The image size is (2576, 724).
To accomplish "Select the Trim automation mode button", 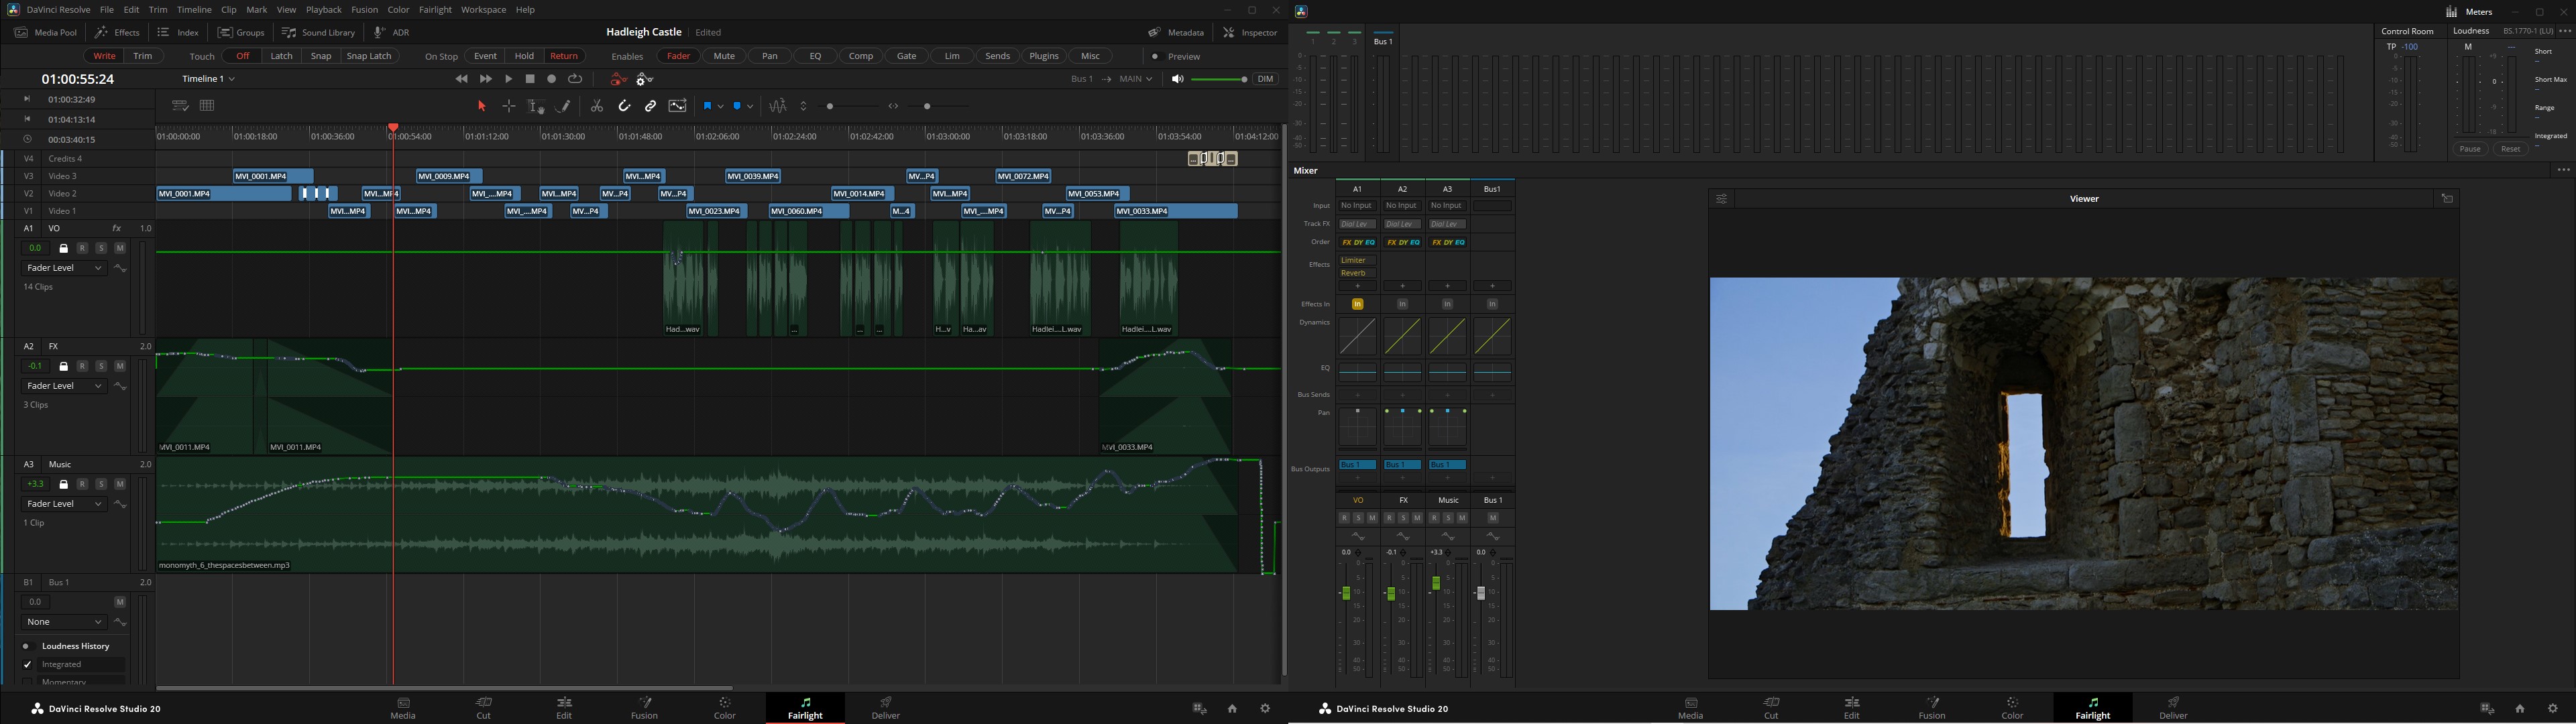I will tap(143, 57).
